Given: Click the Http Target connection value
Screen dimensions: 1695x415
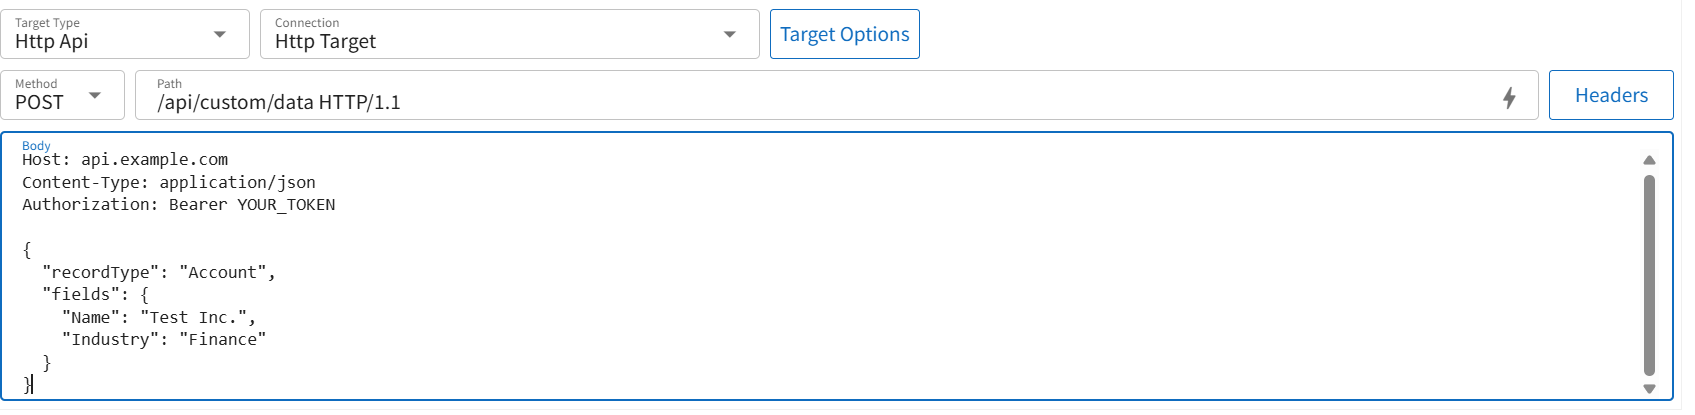Looking at the screenshot, I should [325, 41].
